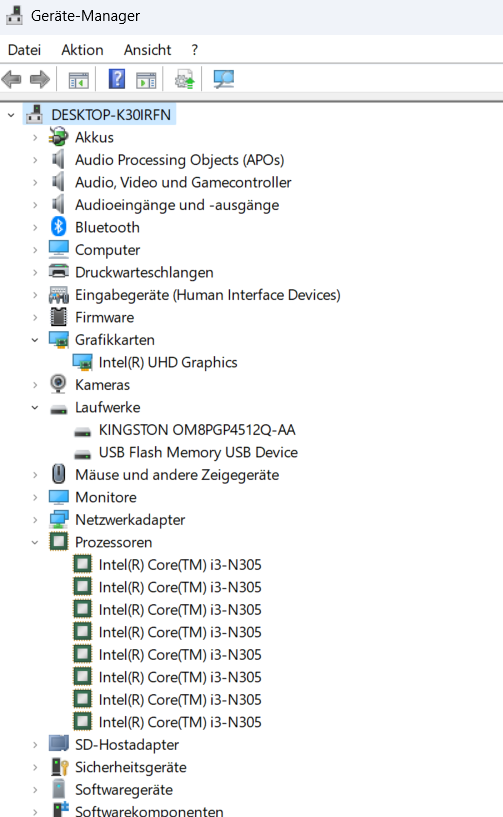This screenshot has height=817, width=503.
Task: Collapse the DESKTOP-K30IRFN root node
Action: (11, 115)
